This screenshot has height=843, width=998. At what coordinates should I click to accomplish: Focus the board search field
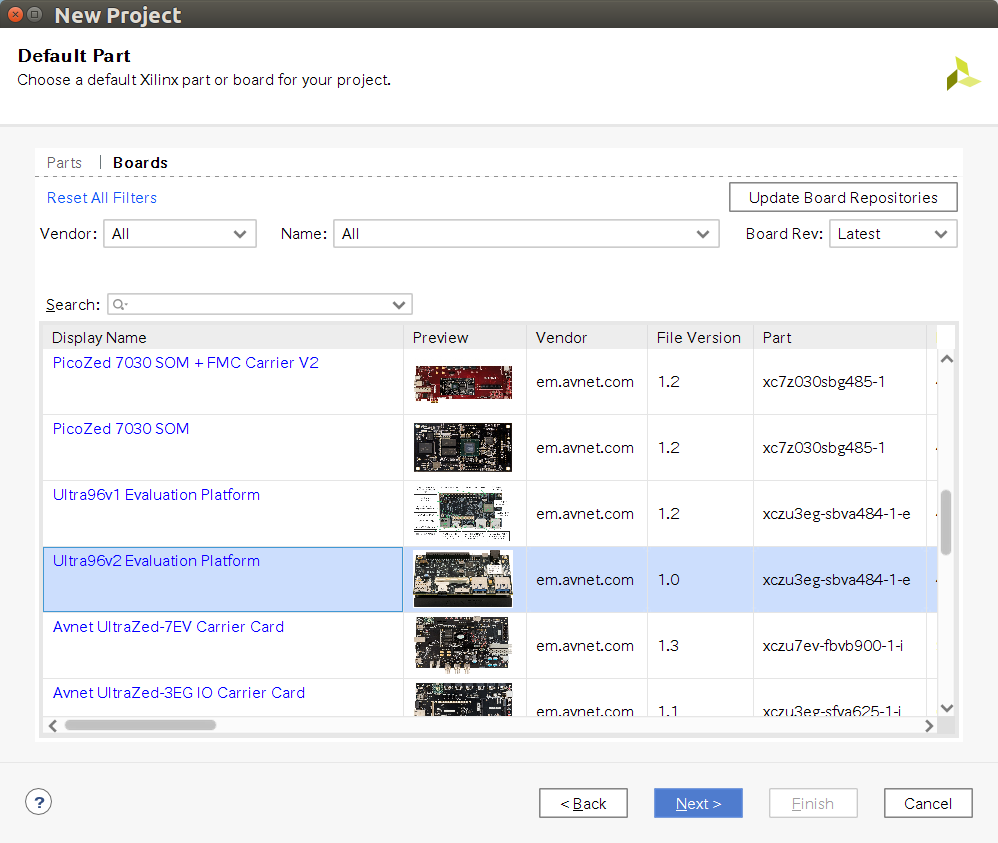click(260, 304)
